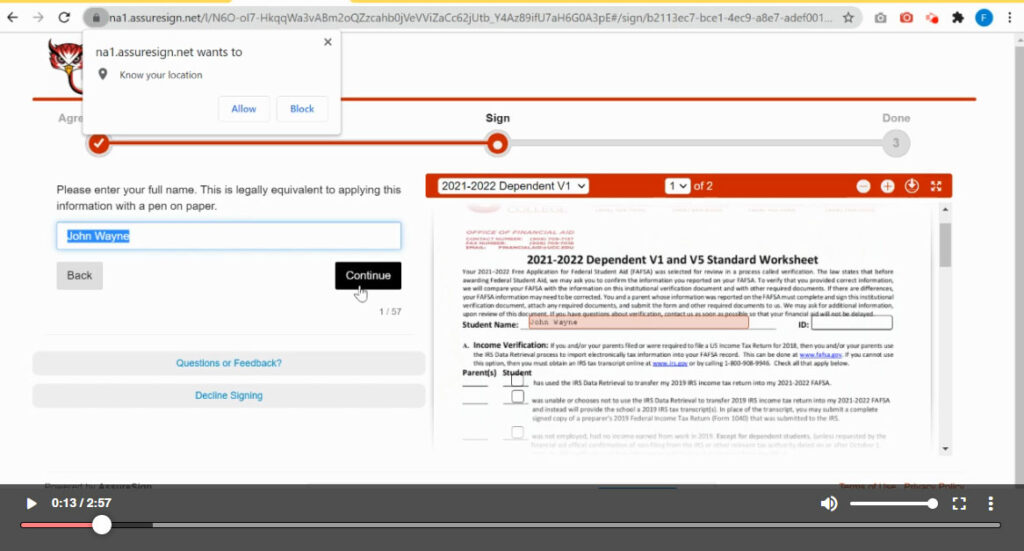Image resolution: width=1024 pixels, height=551 pixels.
Task: Click the red camera extension icon
Action: (906, 18)
